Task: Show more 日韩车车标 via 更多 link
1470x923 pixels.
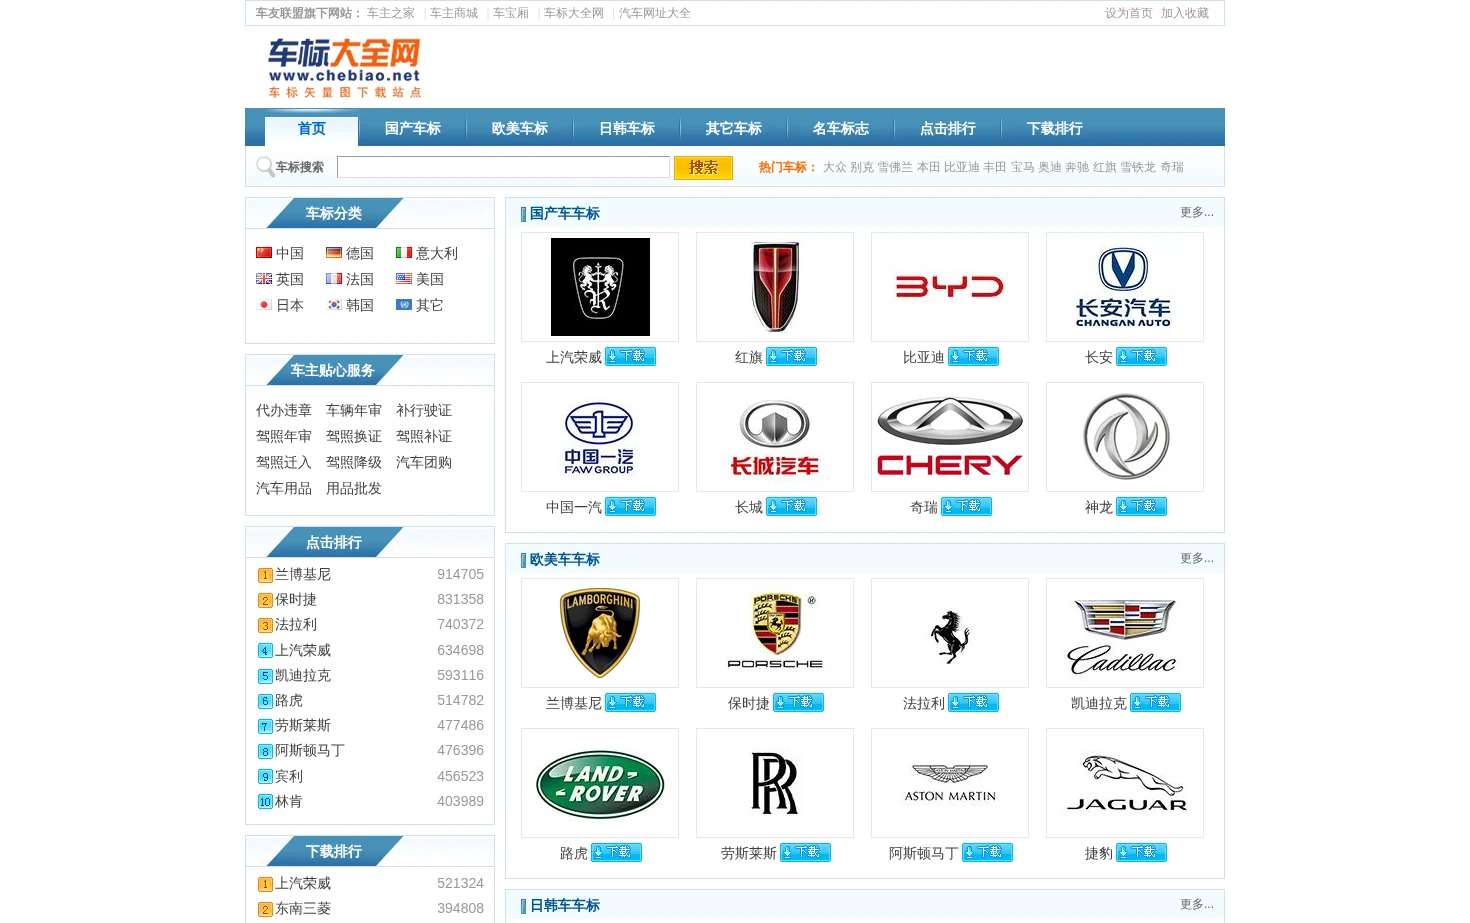Action: [1196, 904]
